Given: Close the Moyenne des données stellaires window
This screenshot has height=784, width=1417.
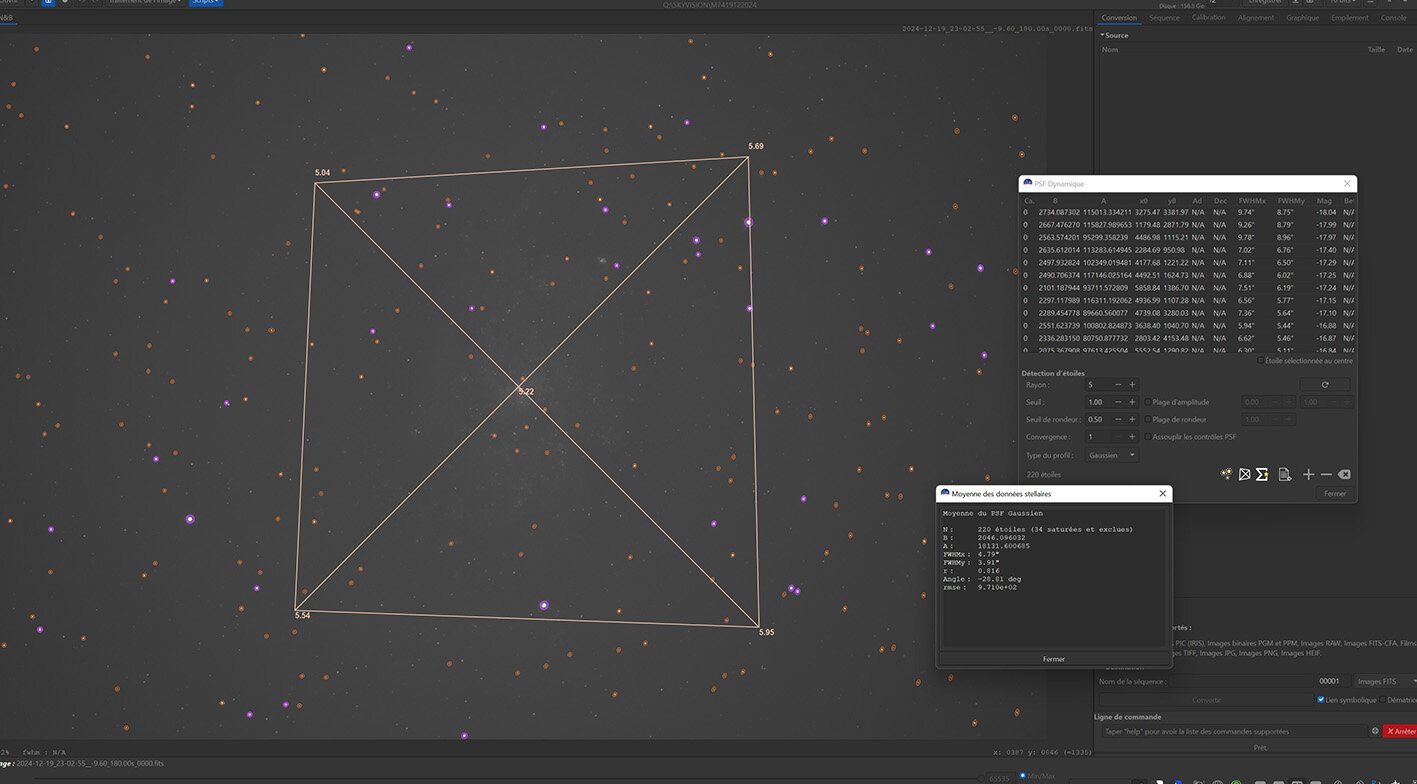Looking at the screenshot, I should pos(1162,494).
